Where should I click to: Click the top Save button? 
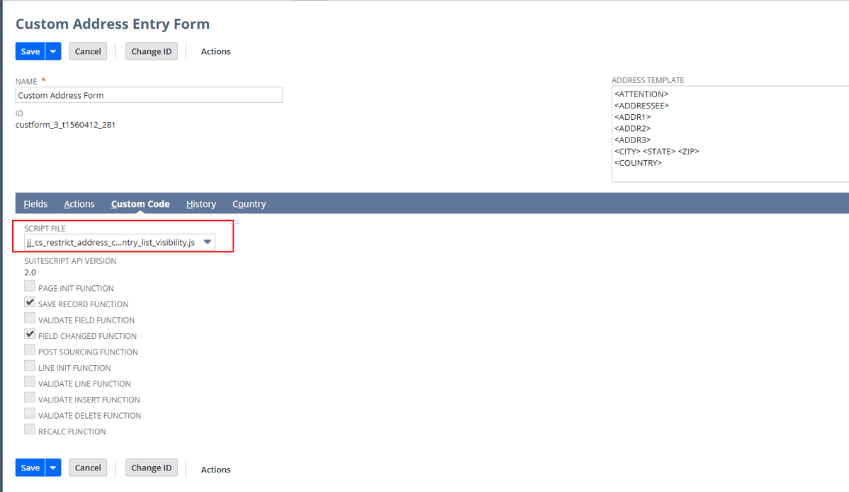[x=30, y=51]
